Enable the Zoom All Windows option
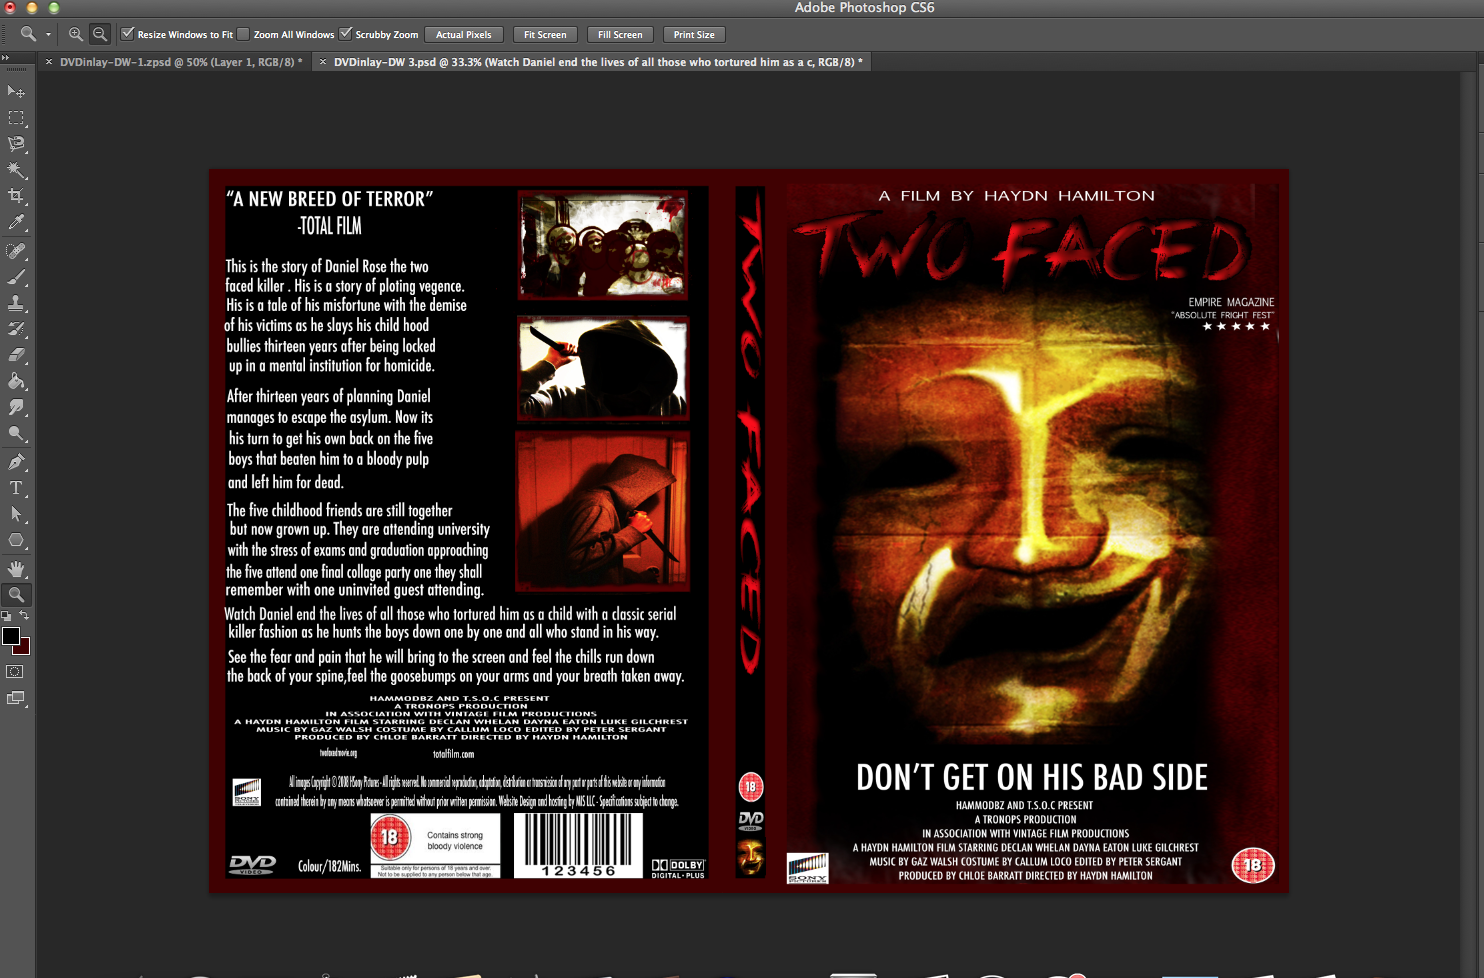This screenshot has height=978, width=1484. click(242, 33)
